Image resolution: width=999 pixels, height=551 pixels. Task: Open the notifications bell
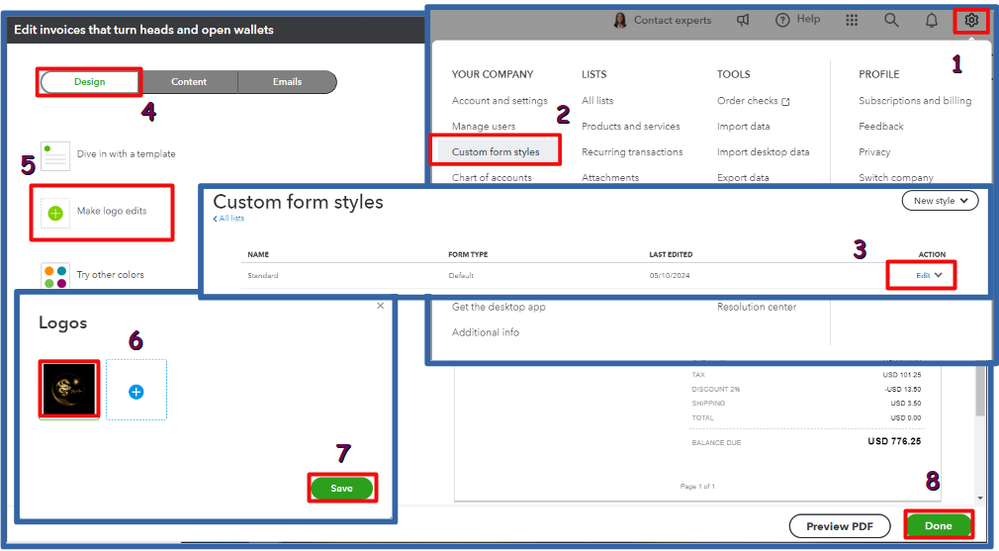pyautogui.click(x=931, y=20)
